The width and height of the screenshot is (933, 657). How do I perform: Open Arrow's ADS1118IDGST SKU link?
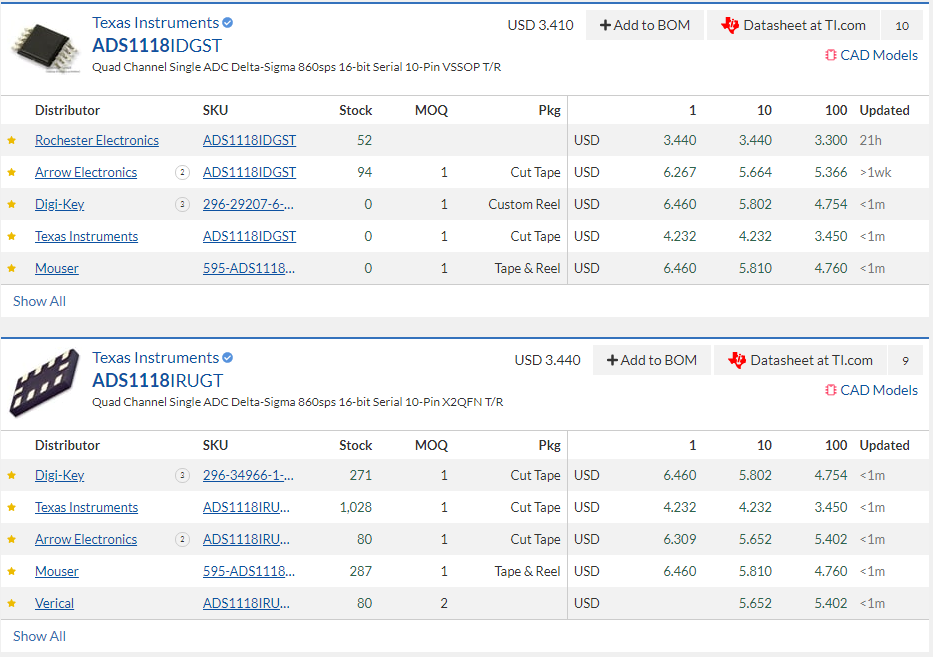coord(249,173)
